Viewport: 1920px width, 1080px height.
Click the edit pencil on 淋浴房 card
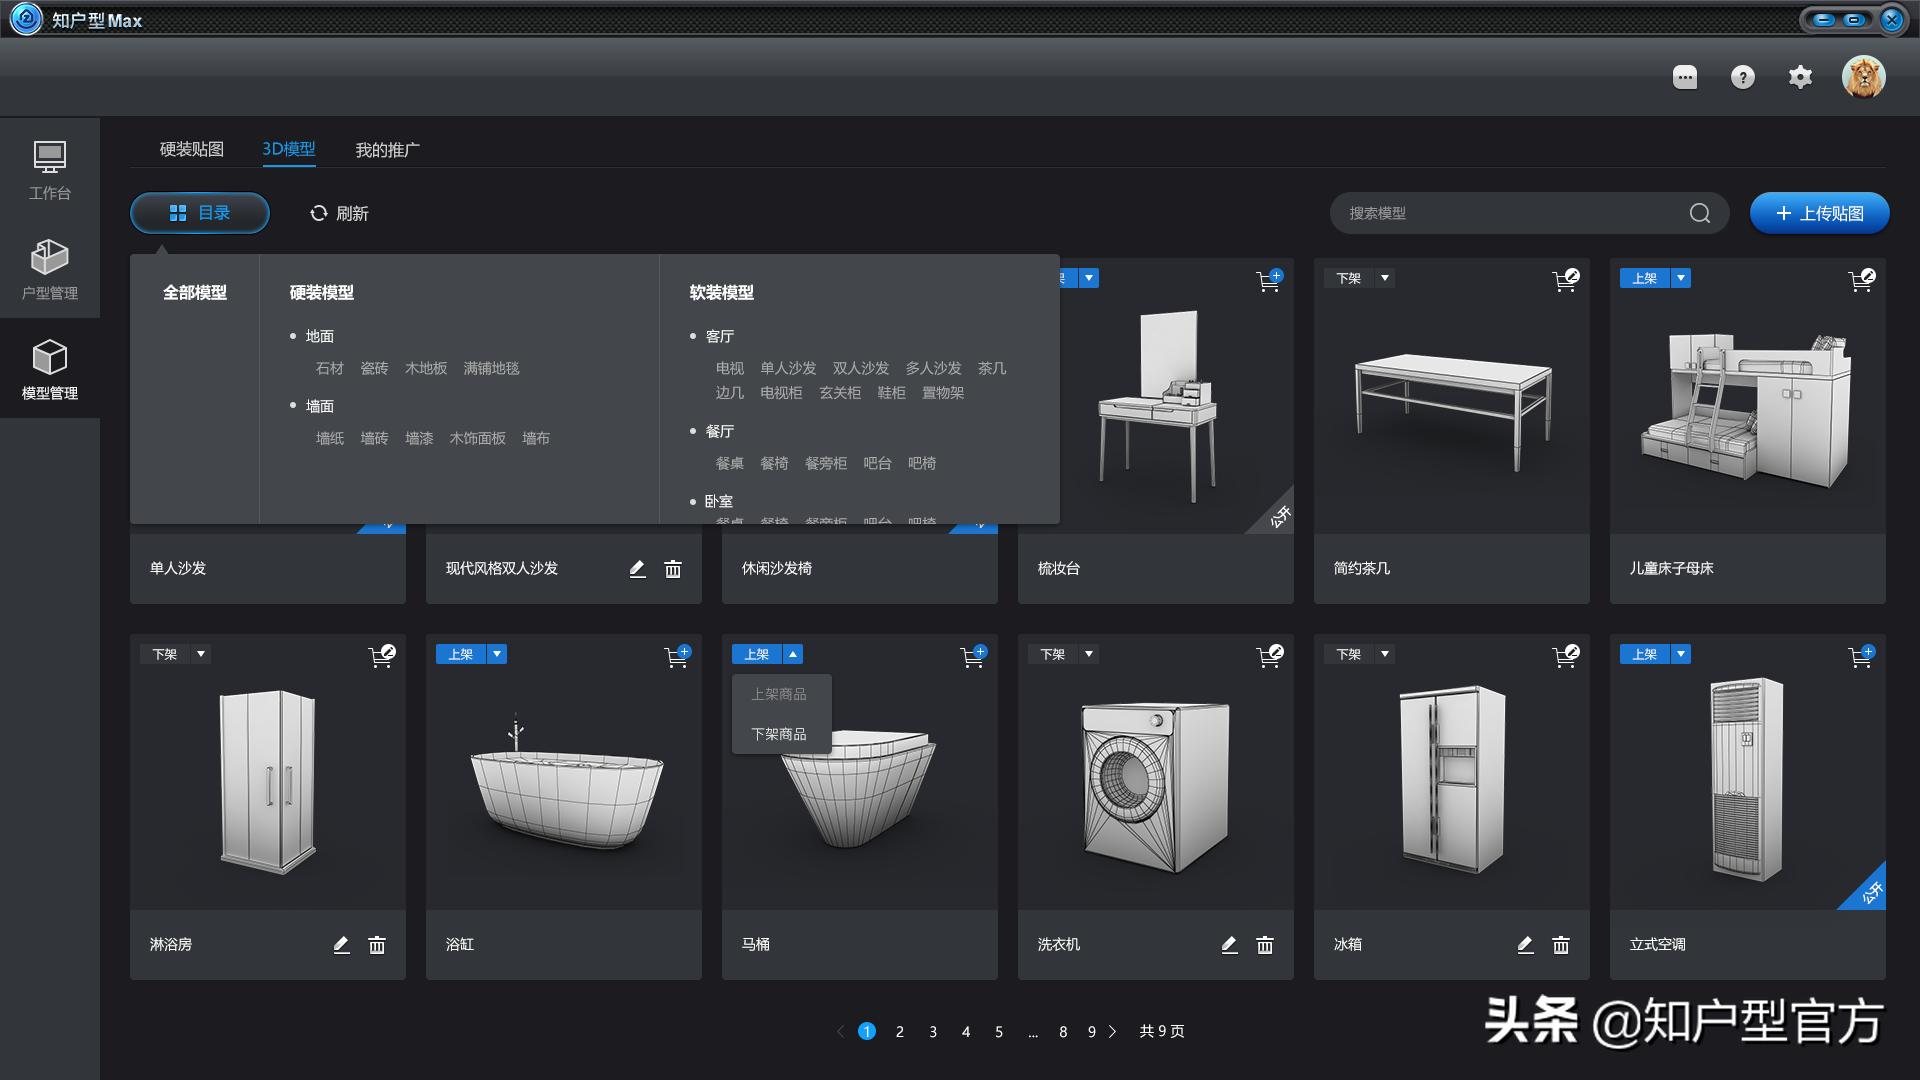tap(341, 945)
